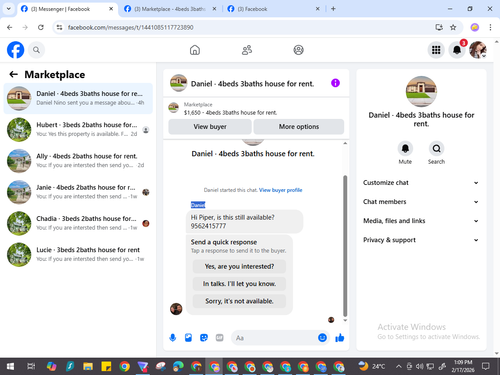Expand Privacy & support section

pos(421,240)
